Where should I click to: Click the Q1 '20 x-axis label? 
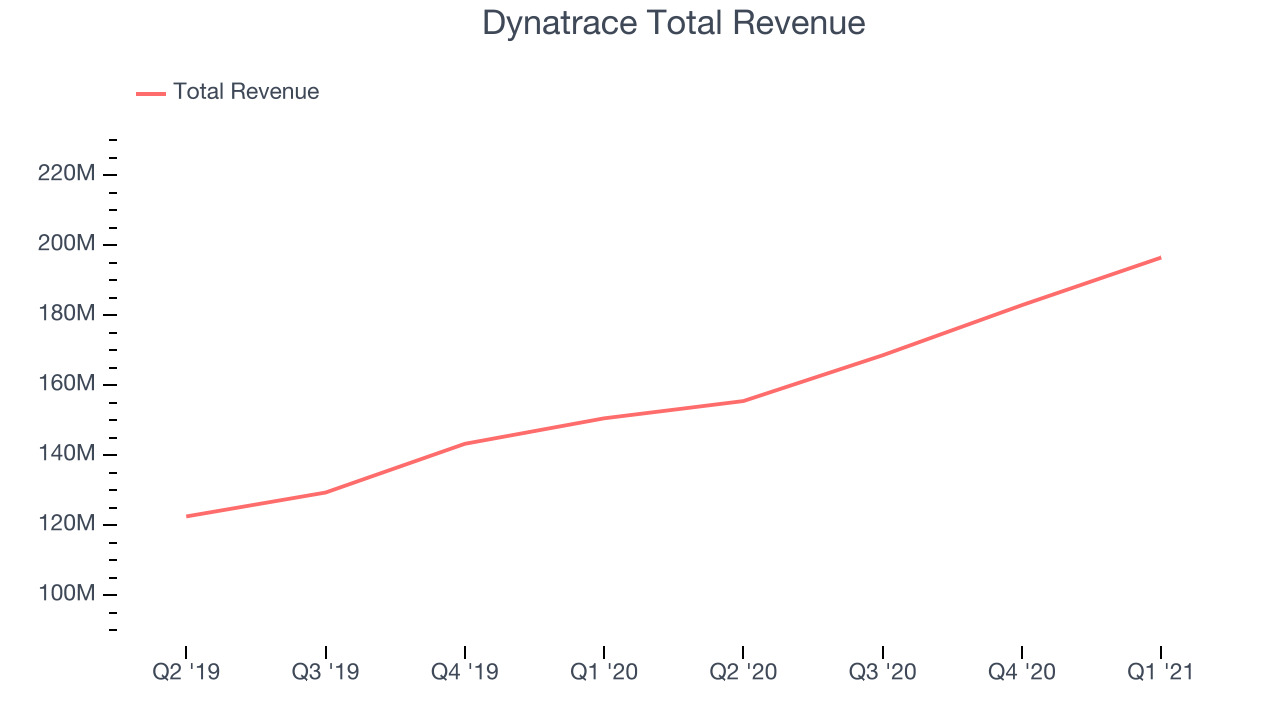604,673
